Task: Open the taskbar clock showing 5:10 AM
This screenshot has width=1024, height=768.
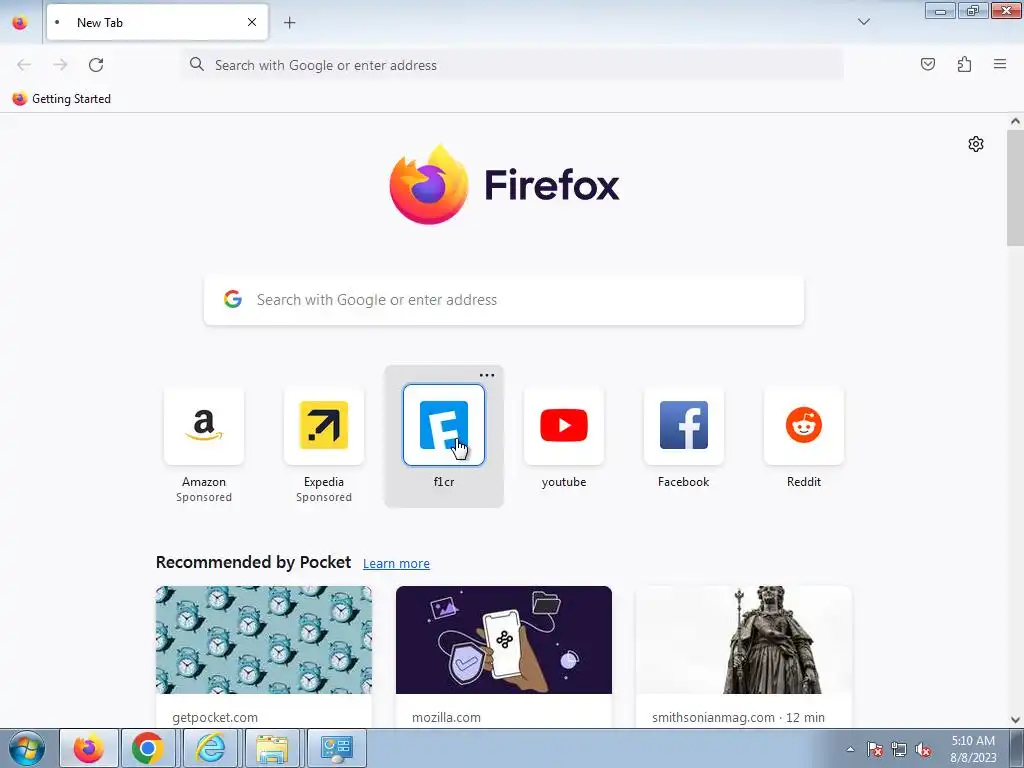Action: coord(973,748)
